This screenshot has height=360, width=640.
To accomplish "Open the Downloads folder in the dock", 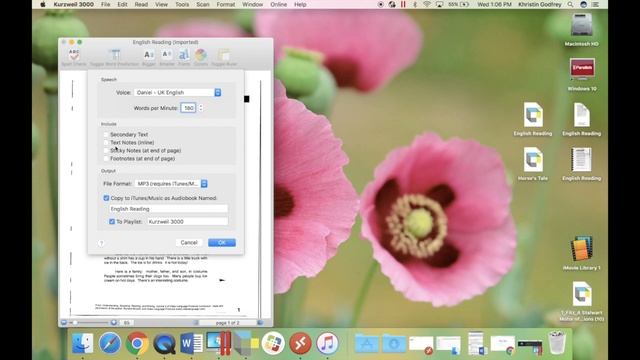I will click(x=394, y=343).
